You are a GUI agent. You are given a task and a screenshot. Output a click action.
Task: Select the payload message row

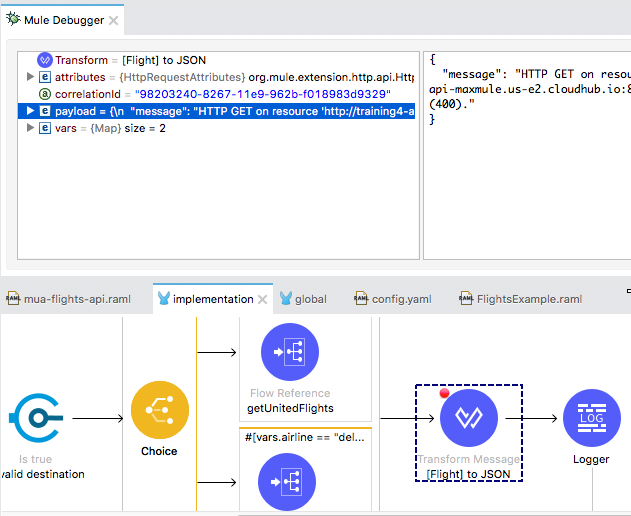pyautogui.click(x=217, y=111)
